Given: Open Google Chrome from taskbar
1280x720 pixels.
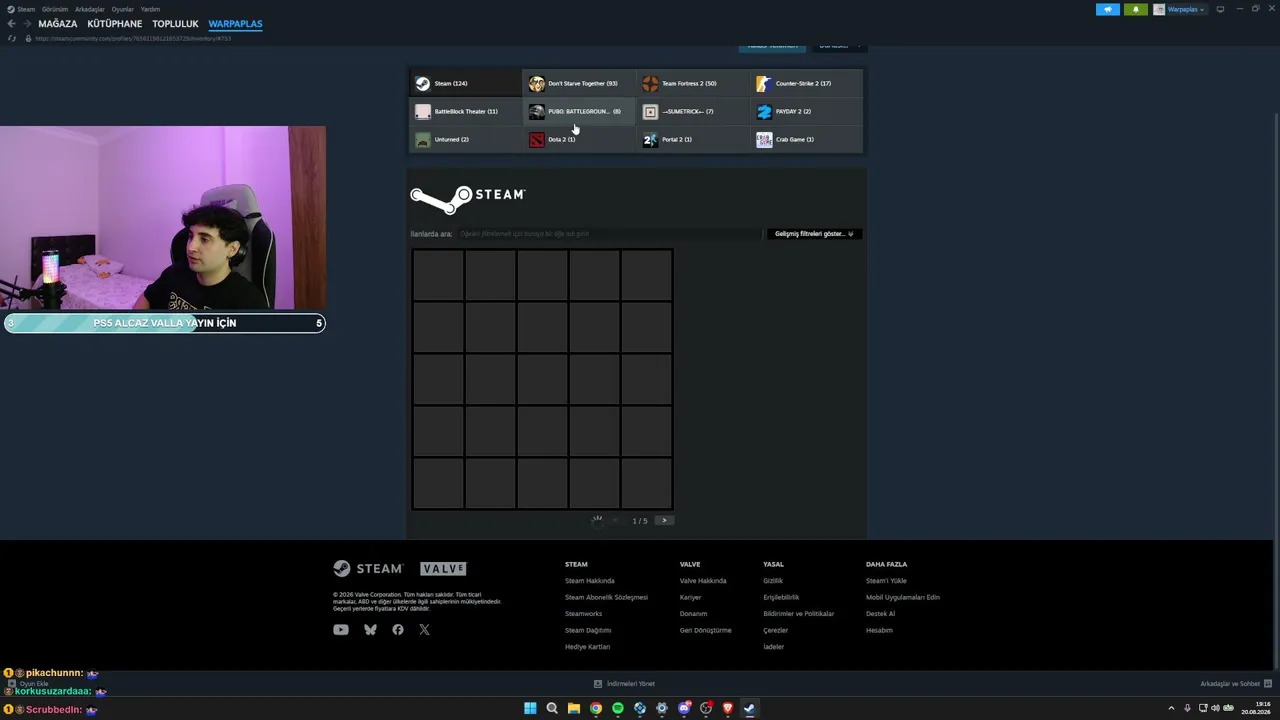Looking at the screenshot, I should click(x=596, y=709).
